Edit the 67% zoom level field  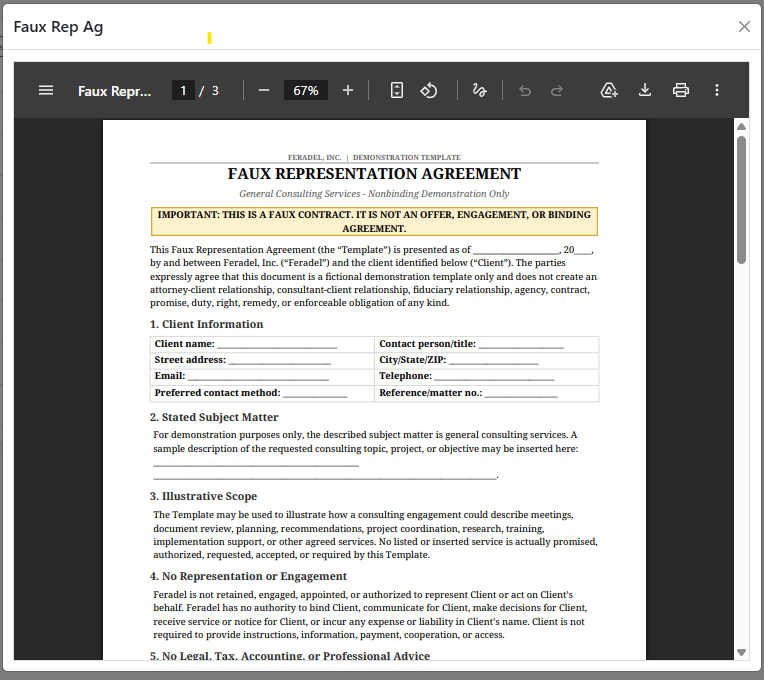point(306,91)
